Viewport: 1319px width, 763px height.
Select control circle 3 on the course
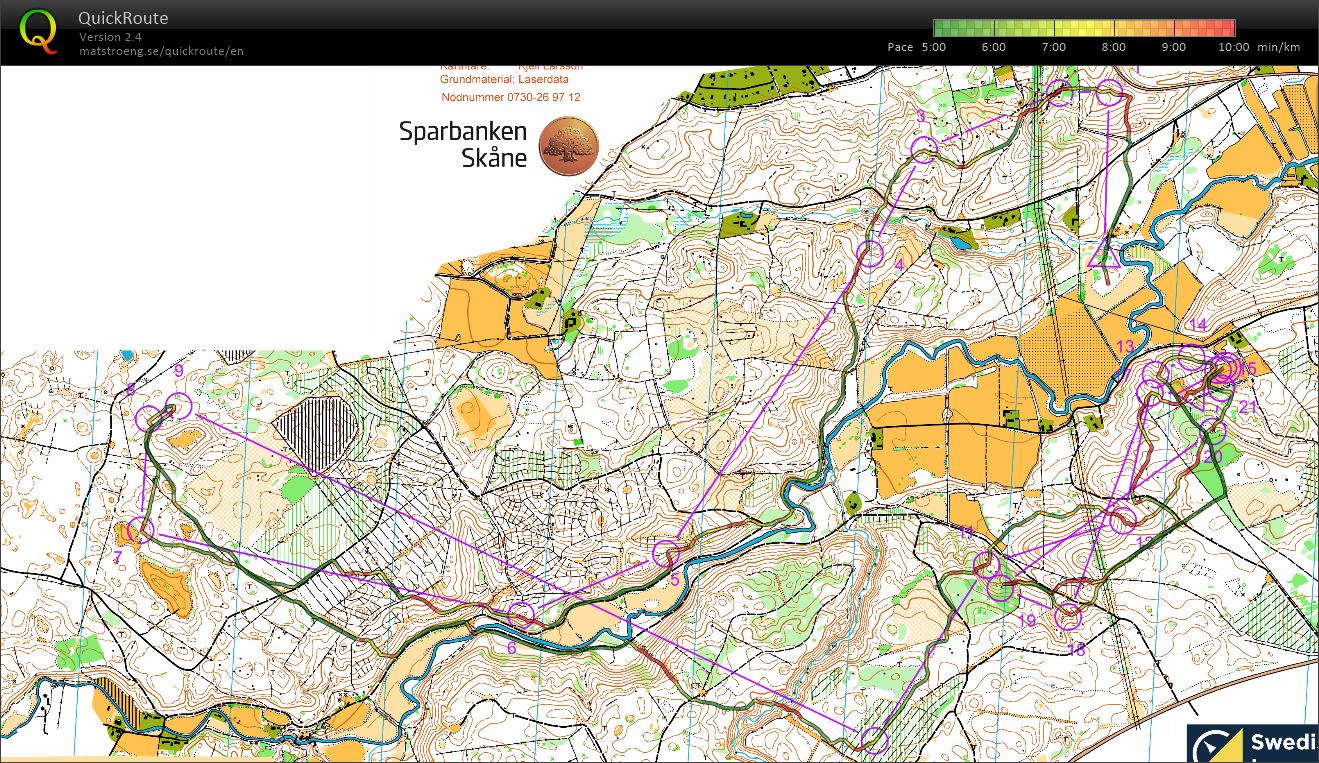pyautogui.click(x=924, y=150)
